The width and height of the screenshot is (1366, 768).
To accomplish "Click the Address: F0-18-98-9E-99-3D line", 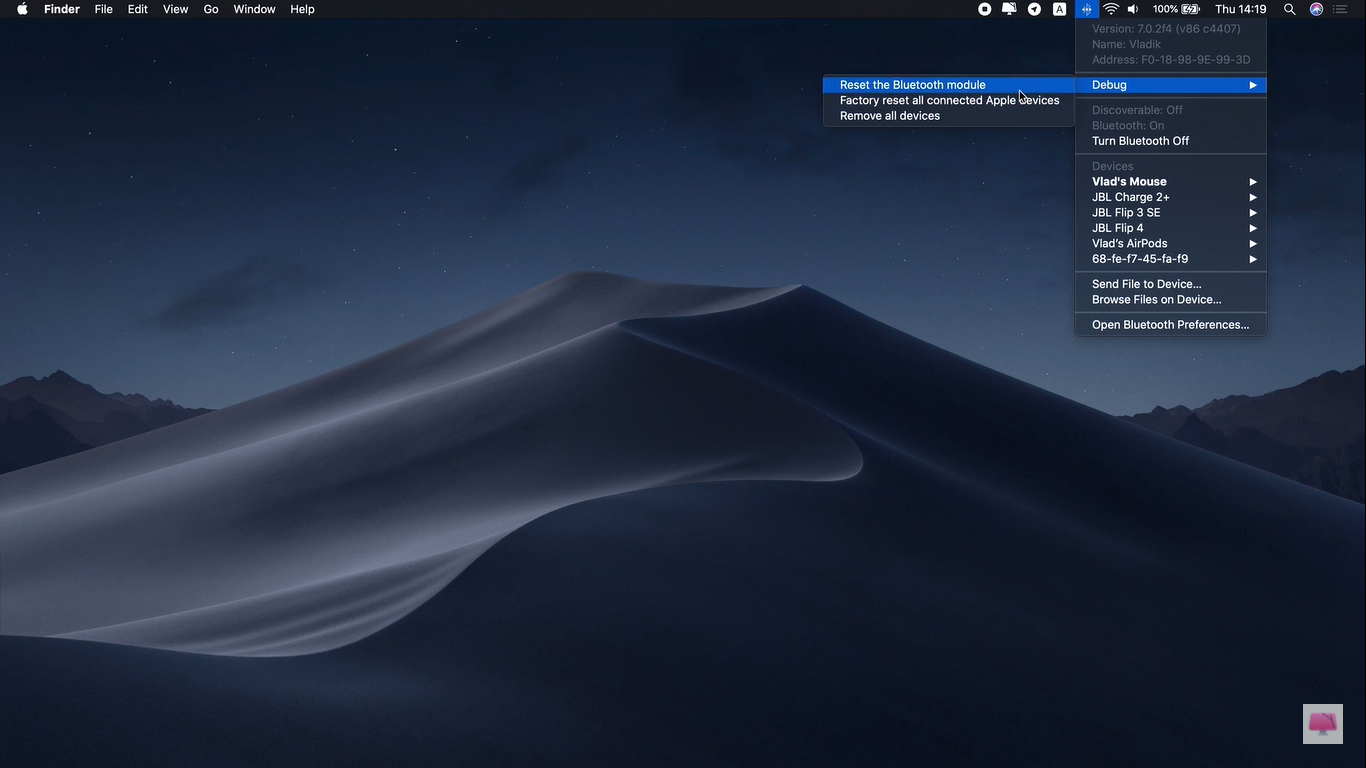I will click(x=1171, y=60).
